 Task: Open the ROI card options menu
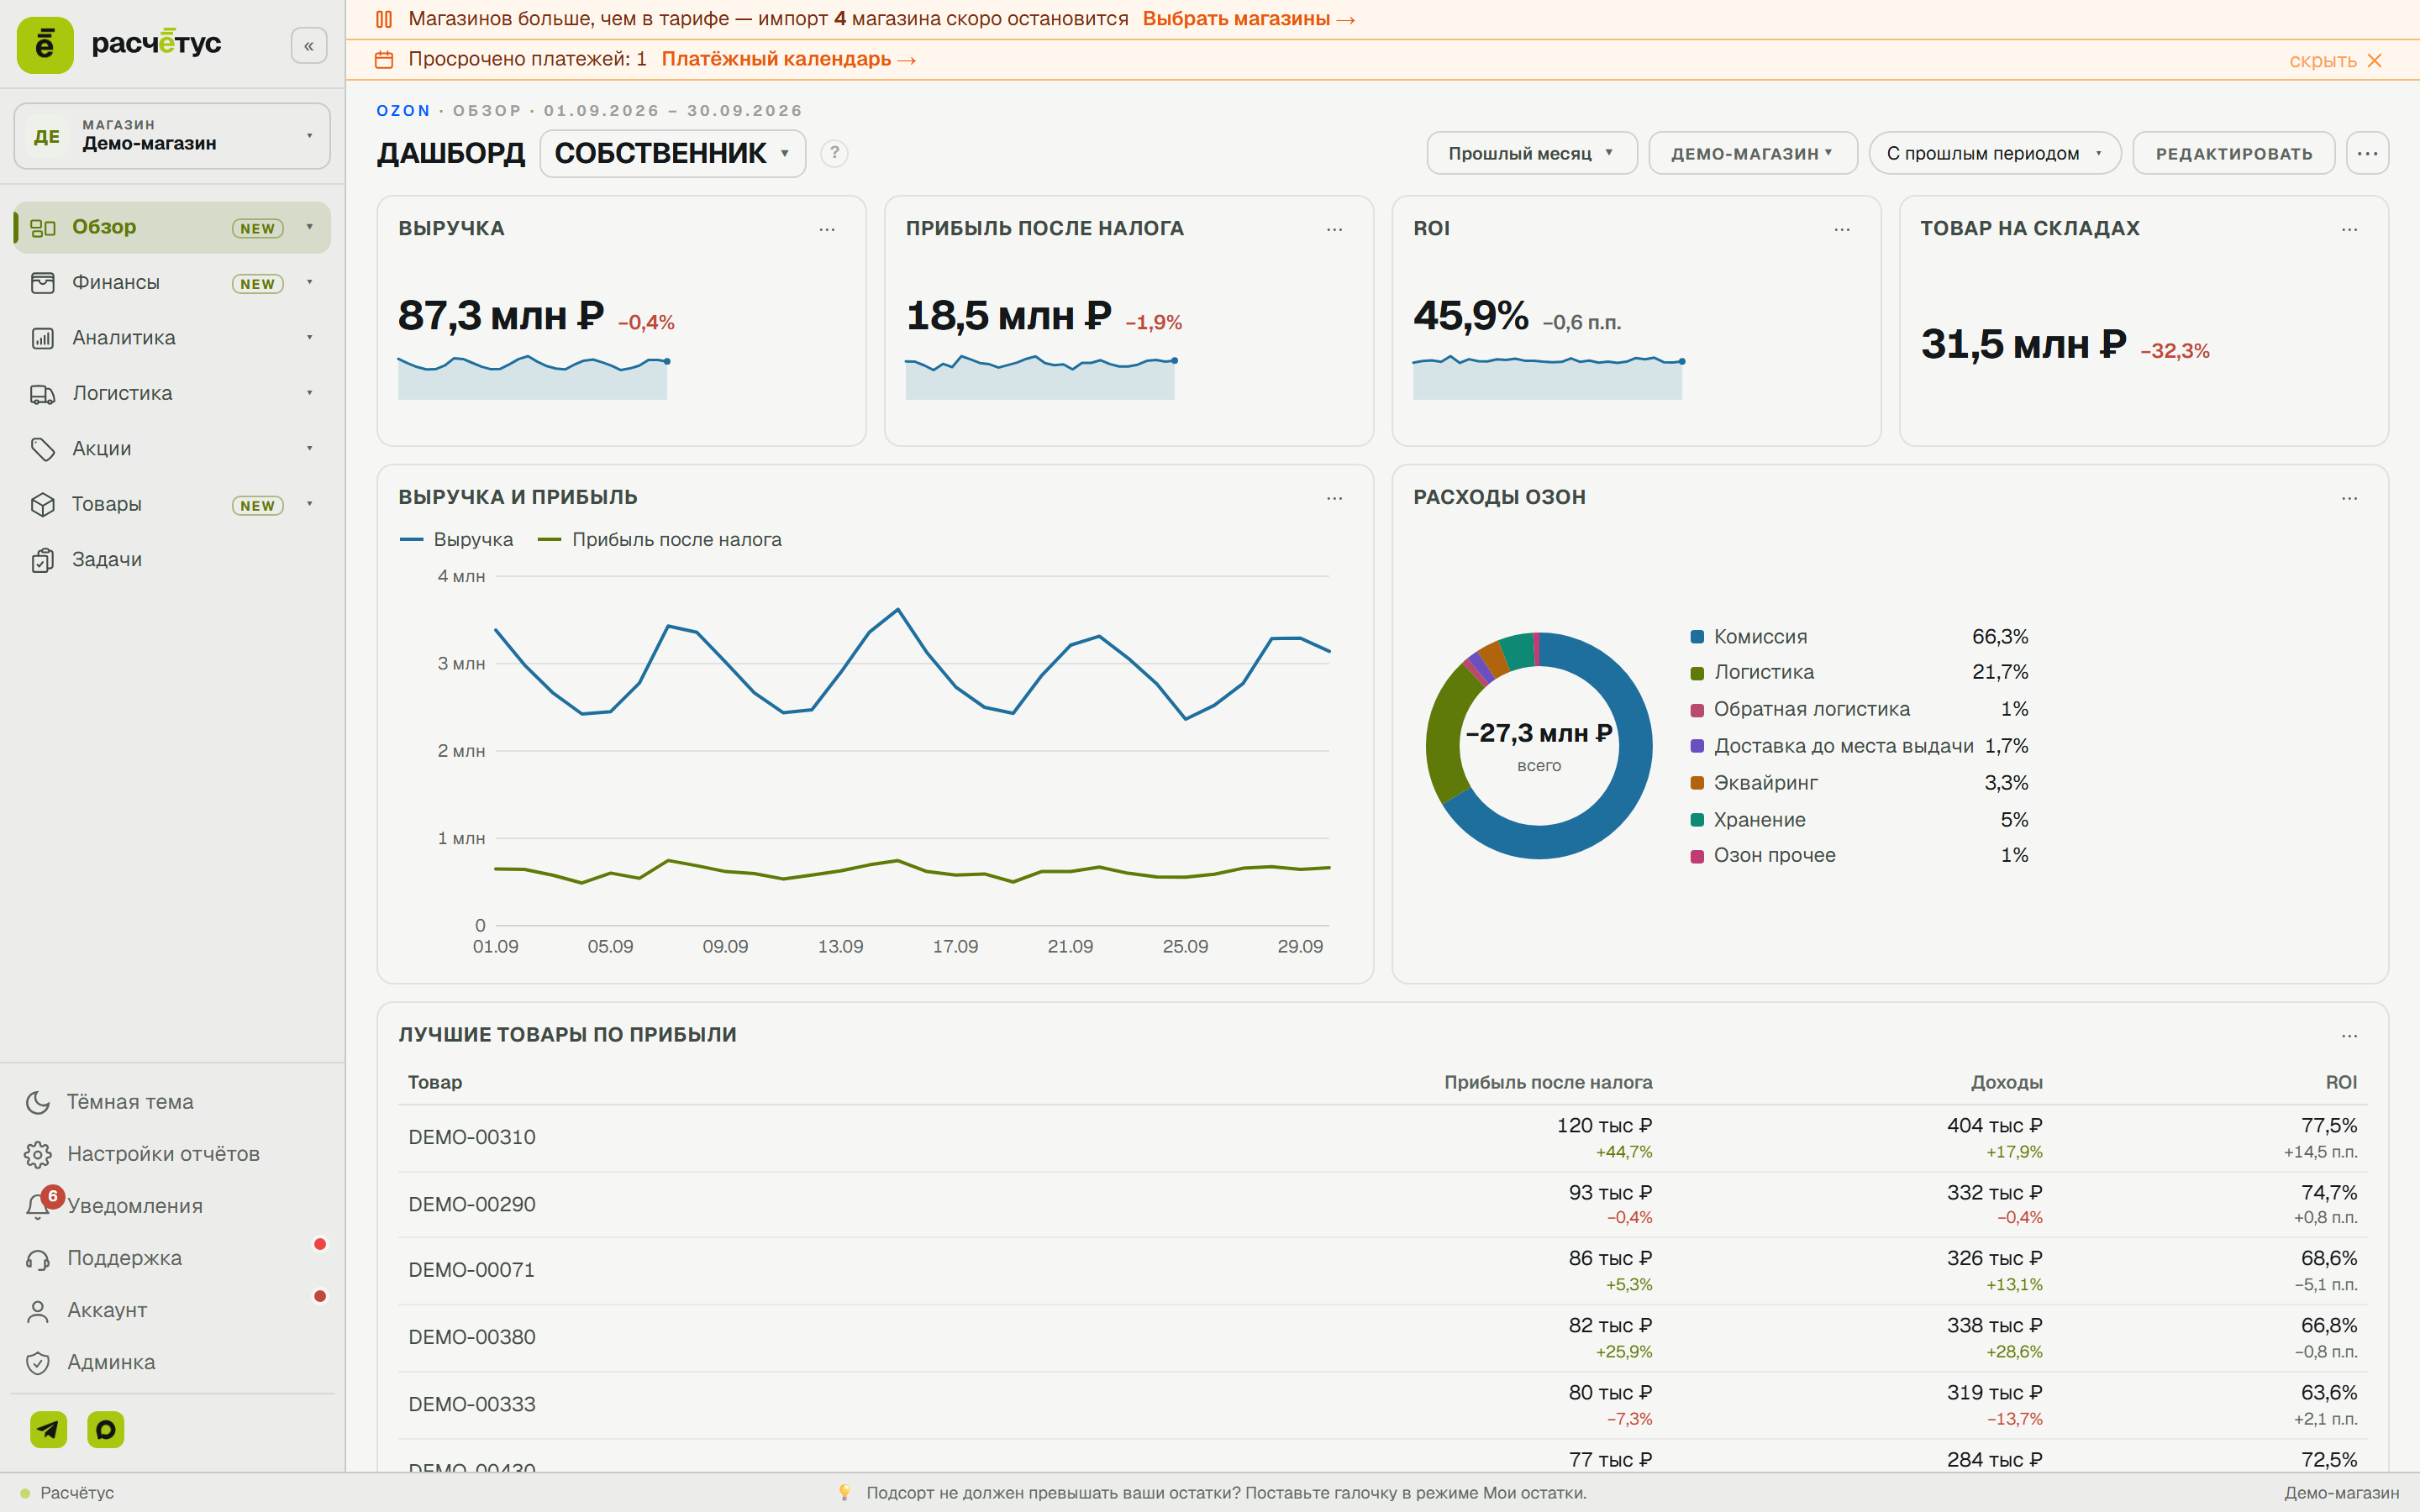(x=1842, y=229)
